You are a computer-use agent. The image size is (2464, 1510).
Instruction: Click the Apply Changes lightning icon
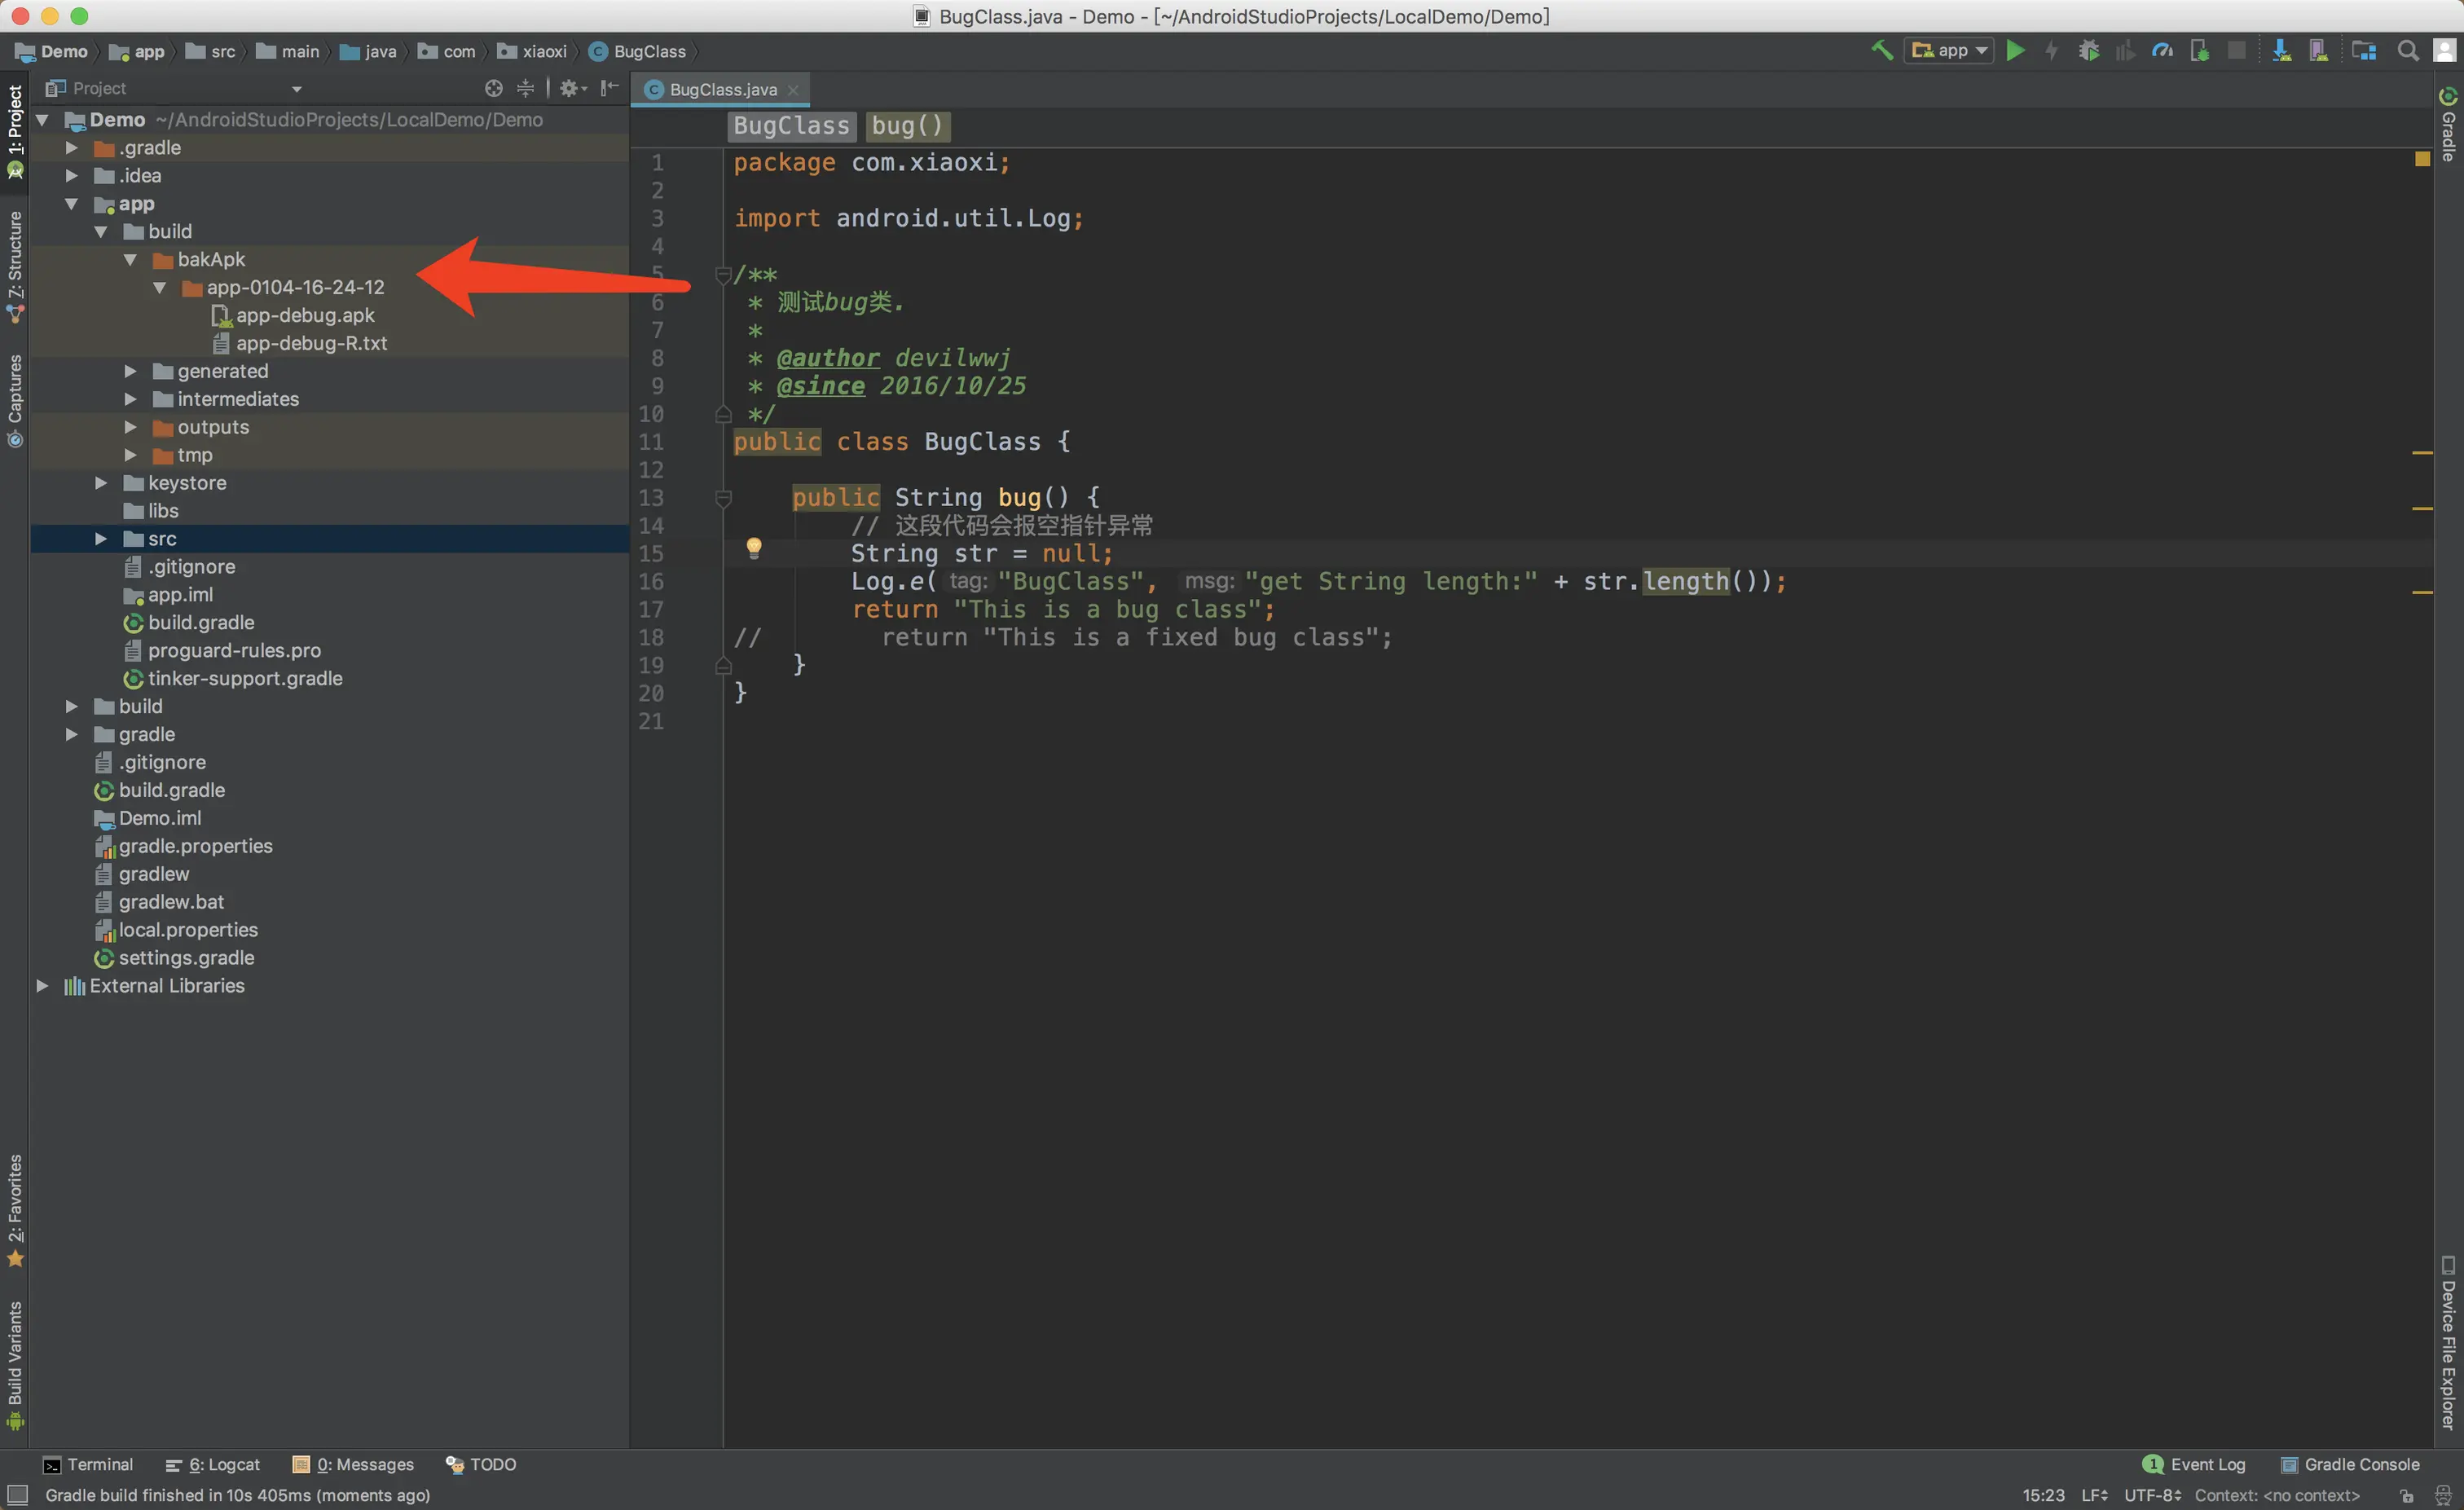pyautogui.click(x=2051, y=50)
